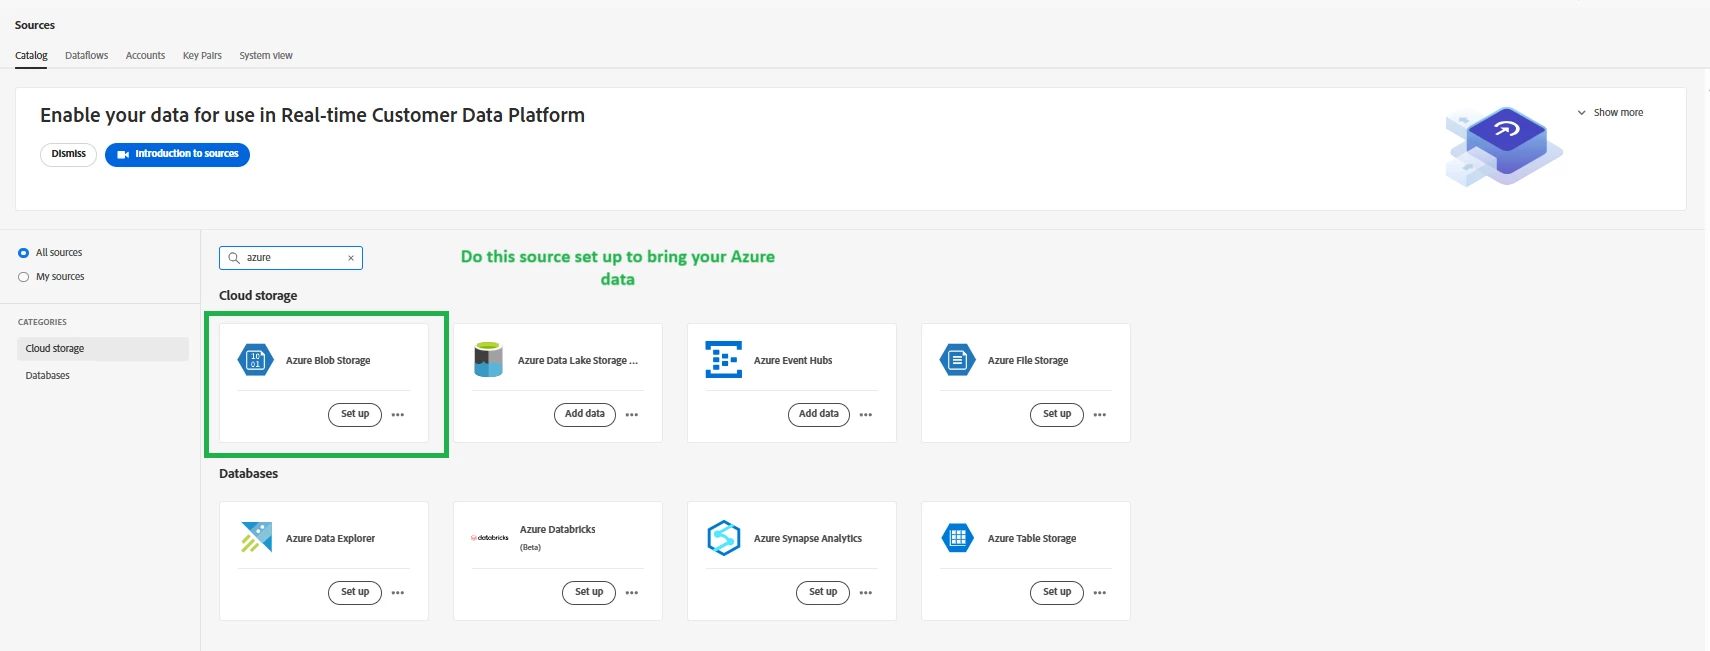
Task: Open more options for Azure Blob Storage
Action: (398, 415)
